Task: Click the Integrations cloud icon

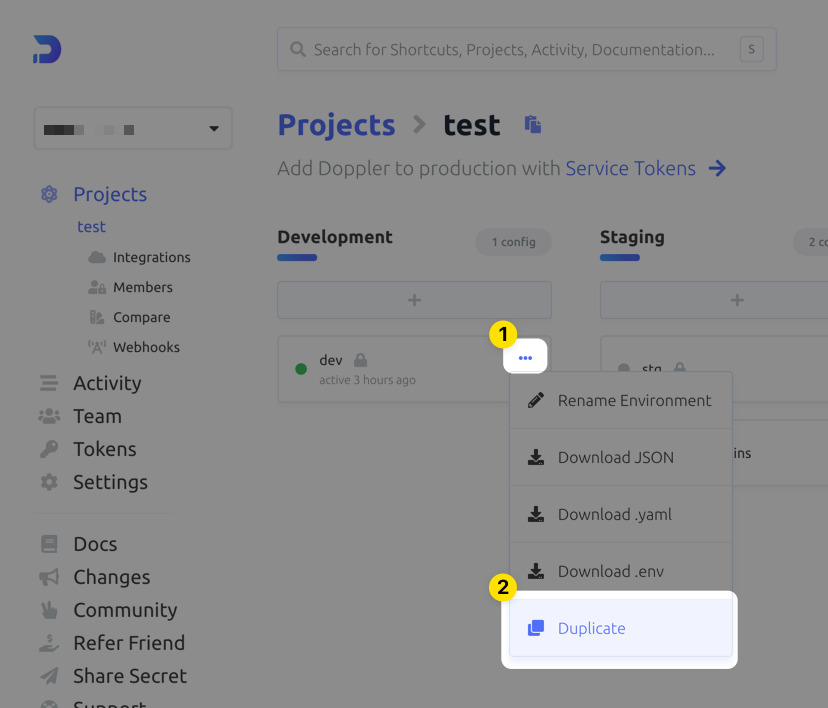Action: click(x=97, y=257)
